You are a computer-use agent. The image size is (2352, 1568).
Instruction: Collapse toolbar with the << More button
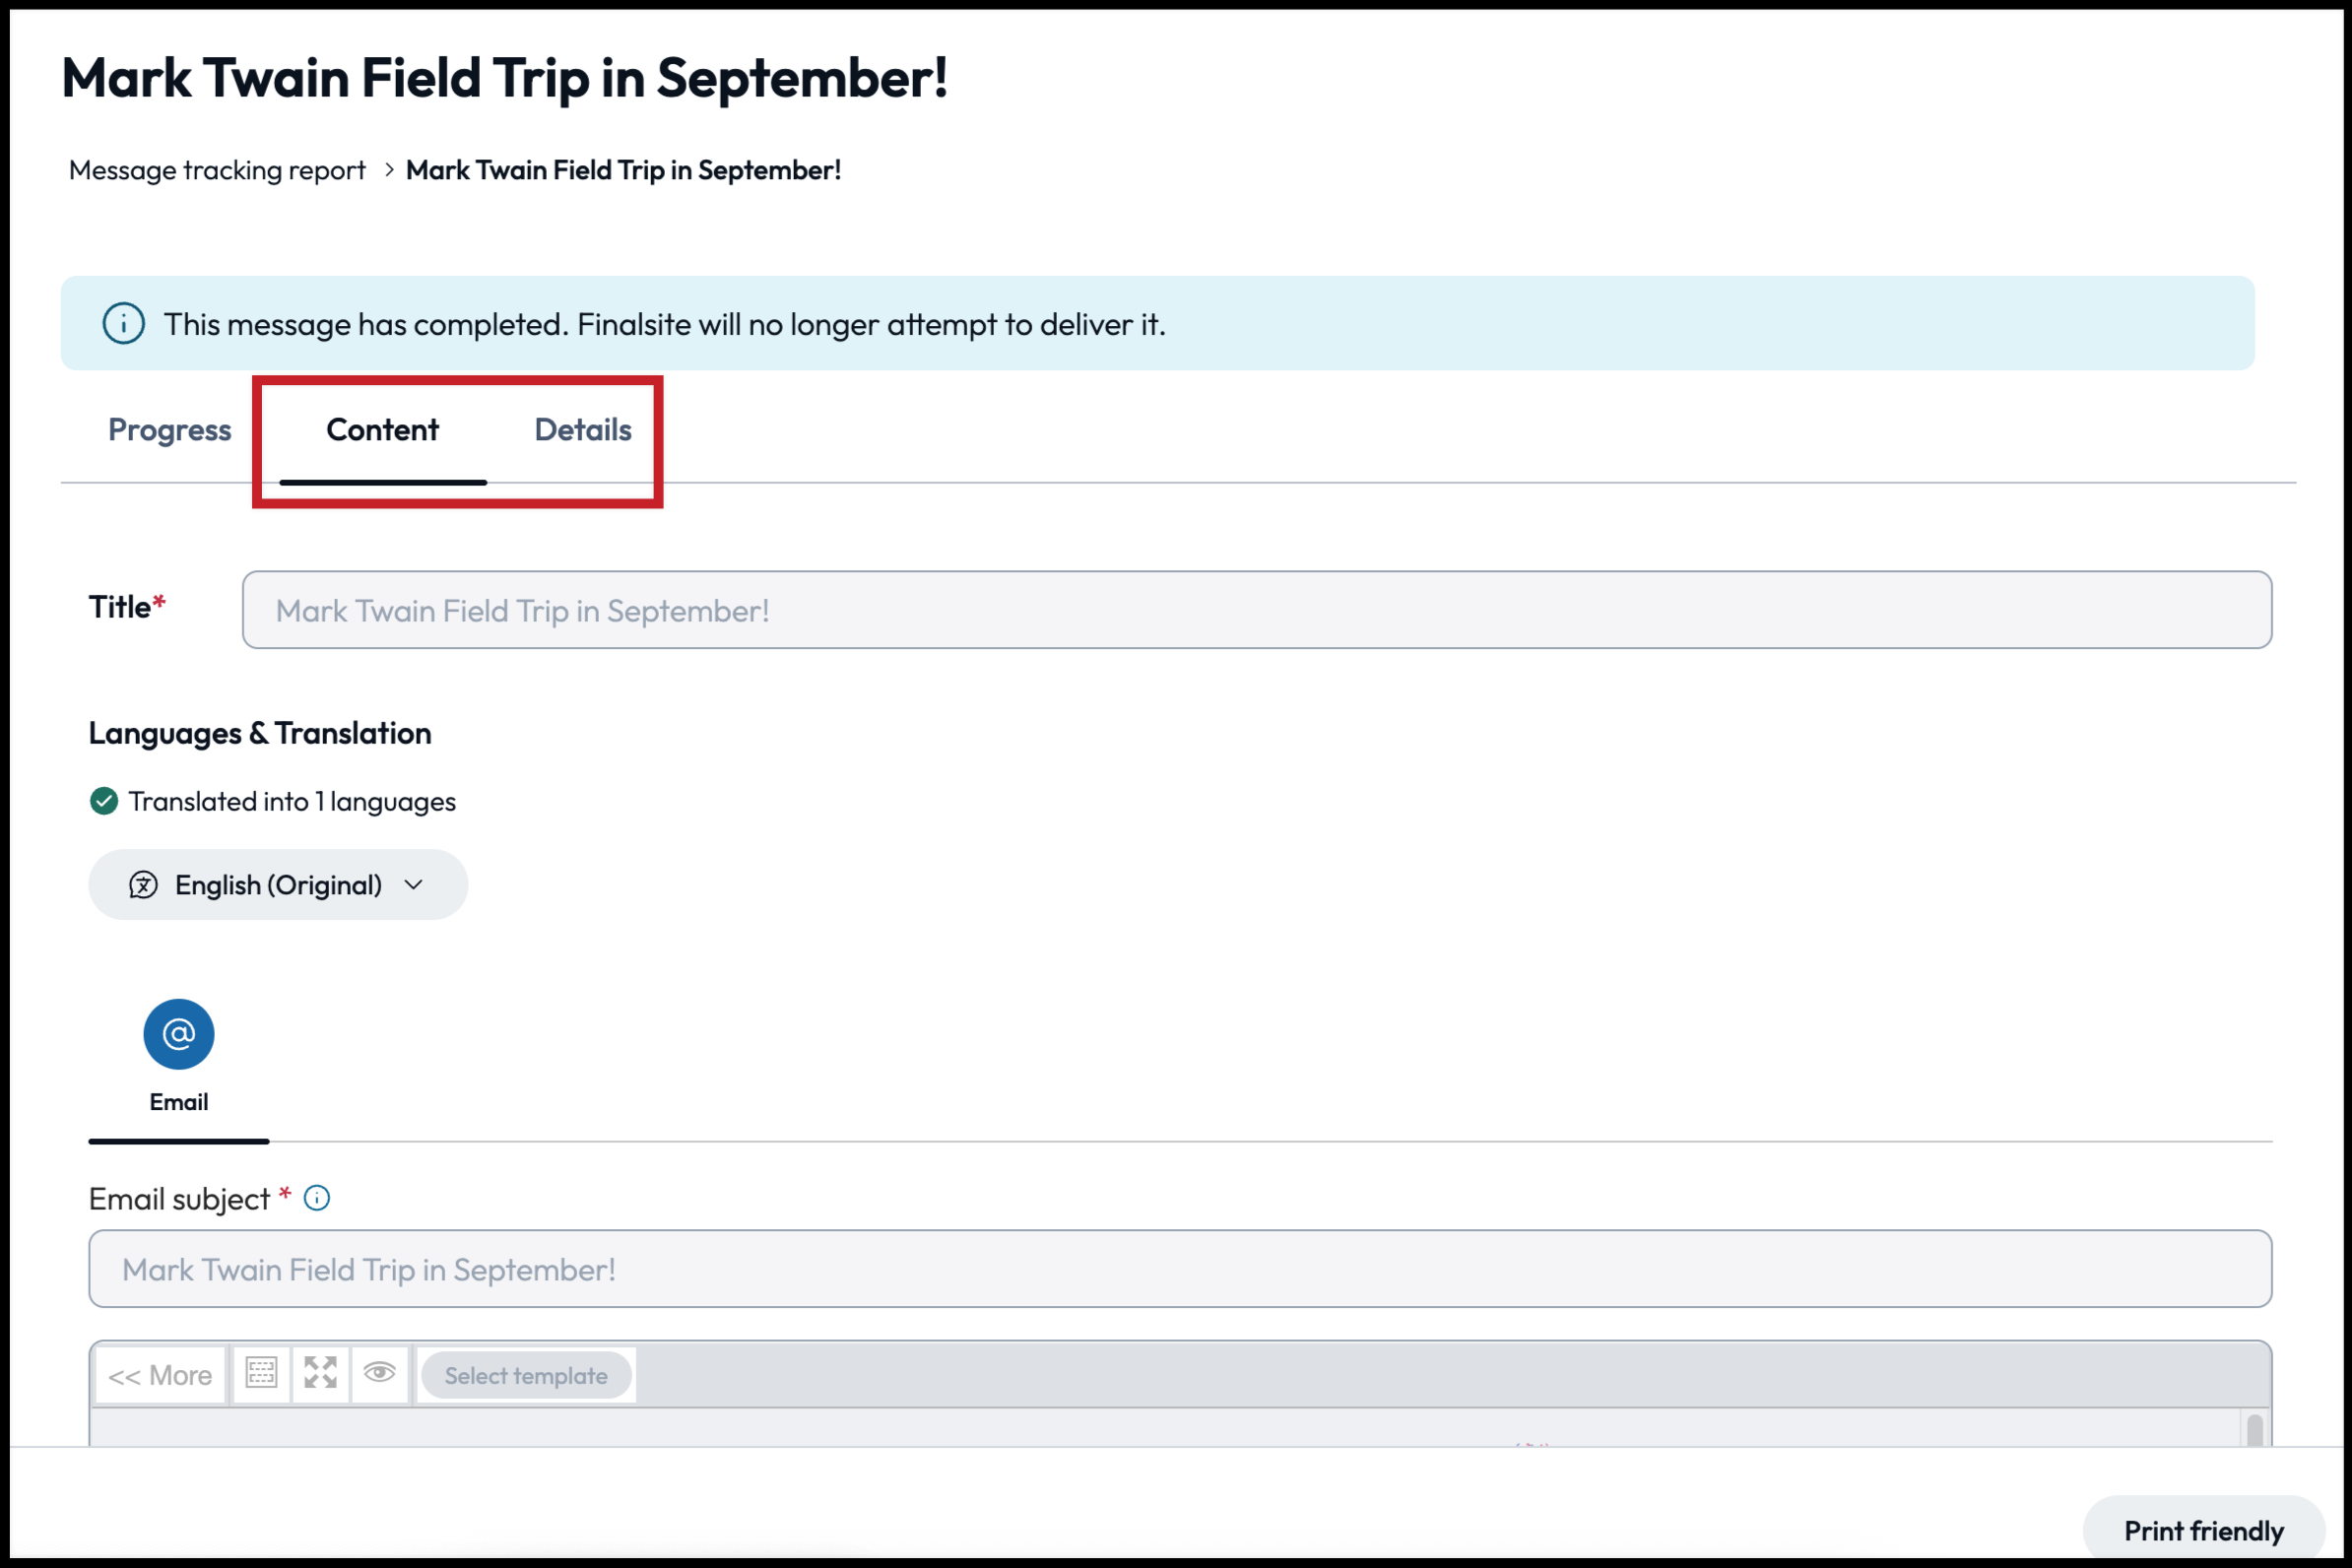(160, 1376)
